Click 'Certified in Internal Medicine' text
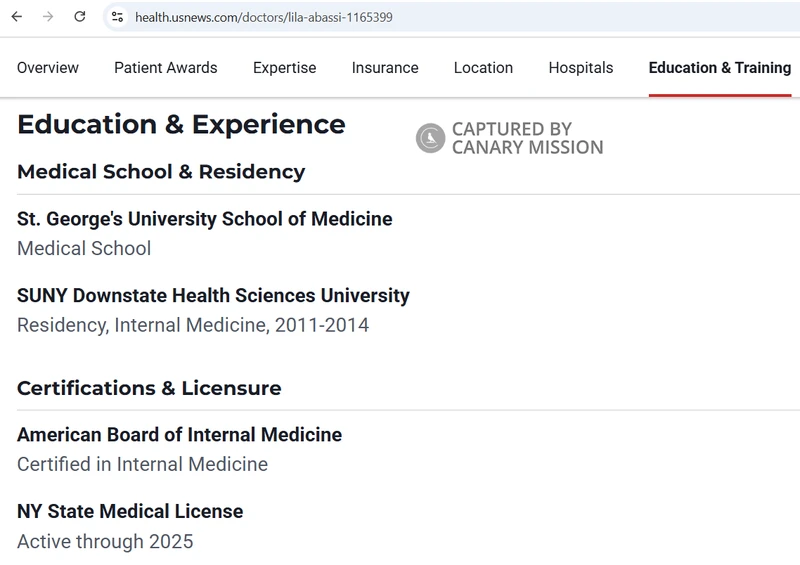This screenshot has height=565, width=800. 142,464
